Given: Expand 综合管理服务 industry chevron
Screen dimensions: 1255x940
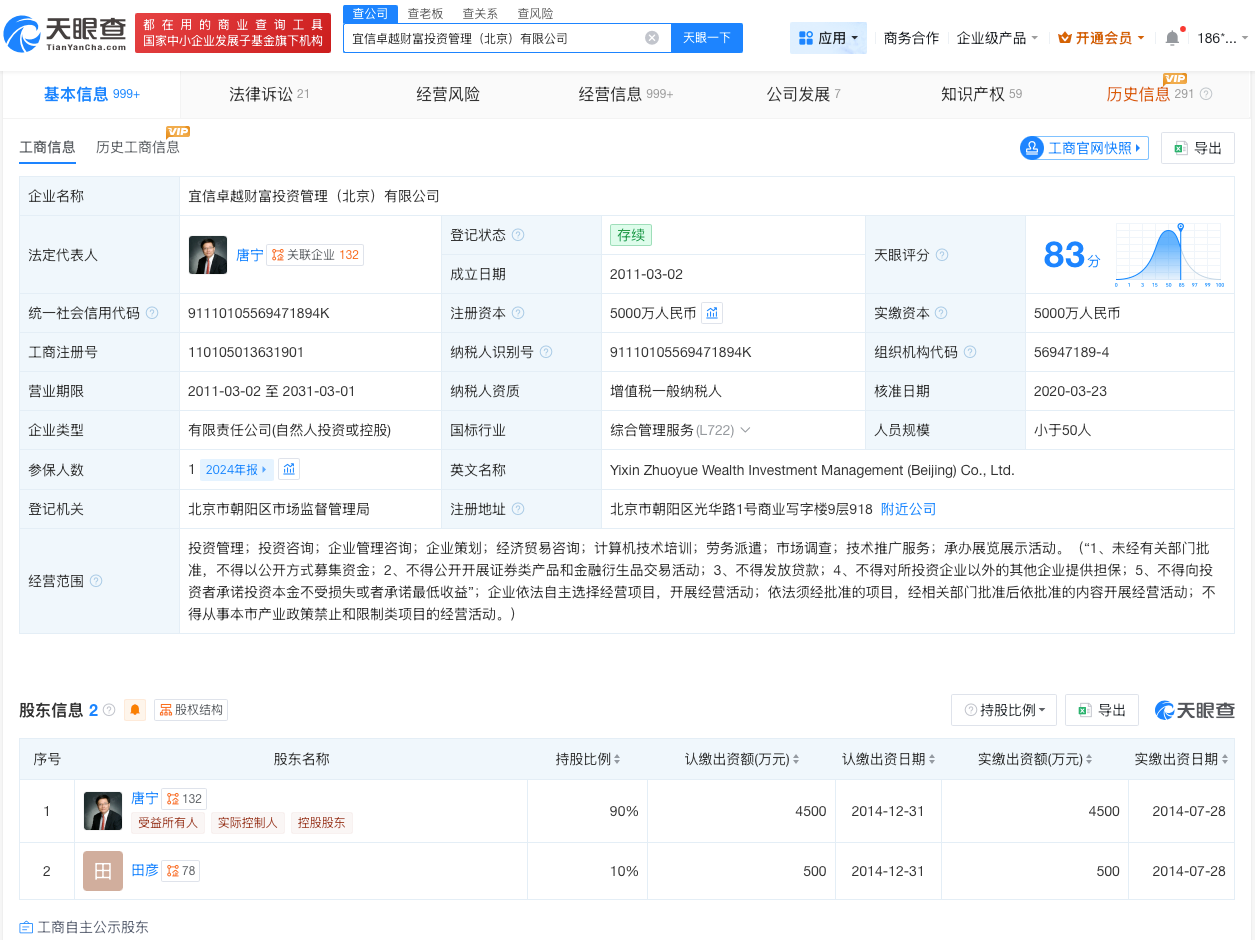Looking at the screenshot, I should pyautogui.click(x=745, y=430).
